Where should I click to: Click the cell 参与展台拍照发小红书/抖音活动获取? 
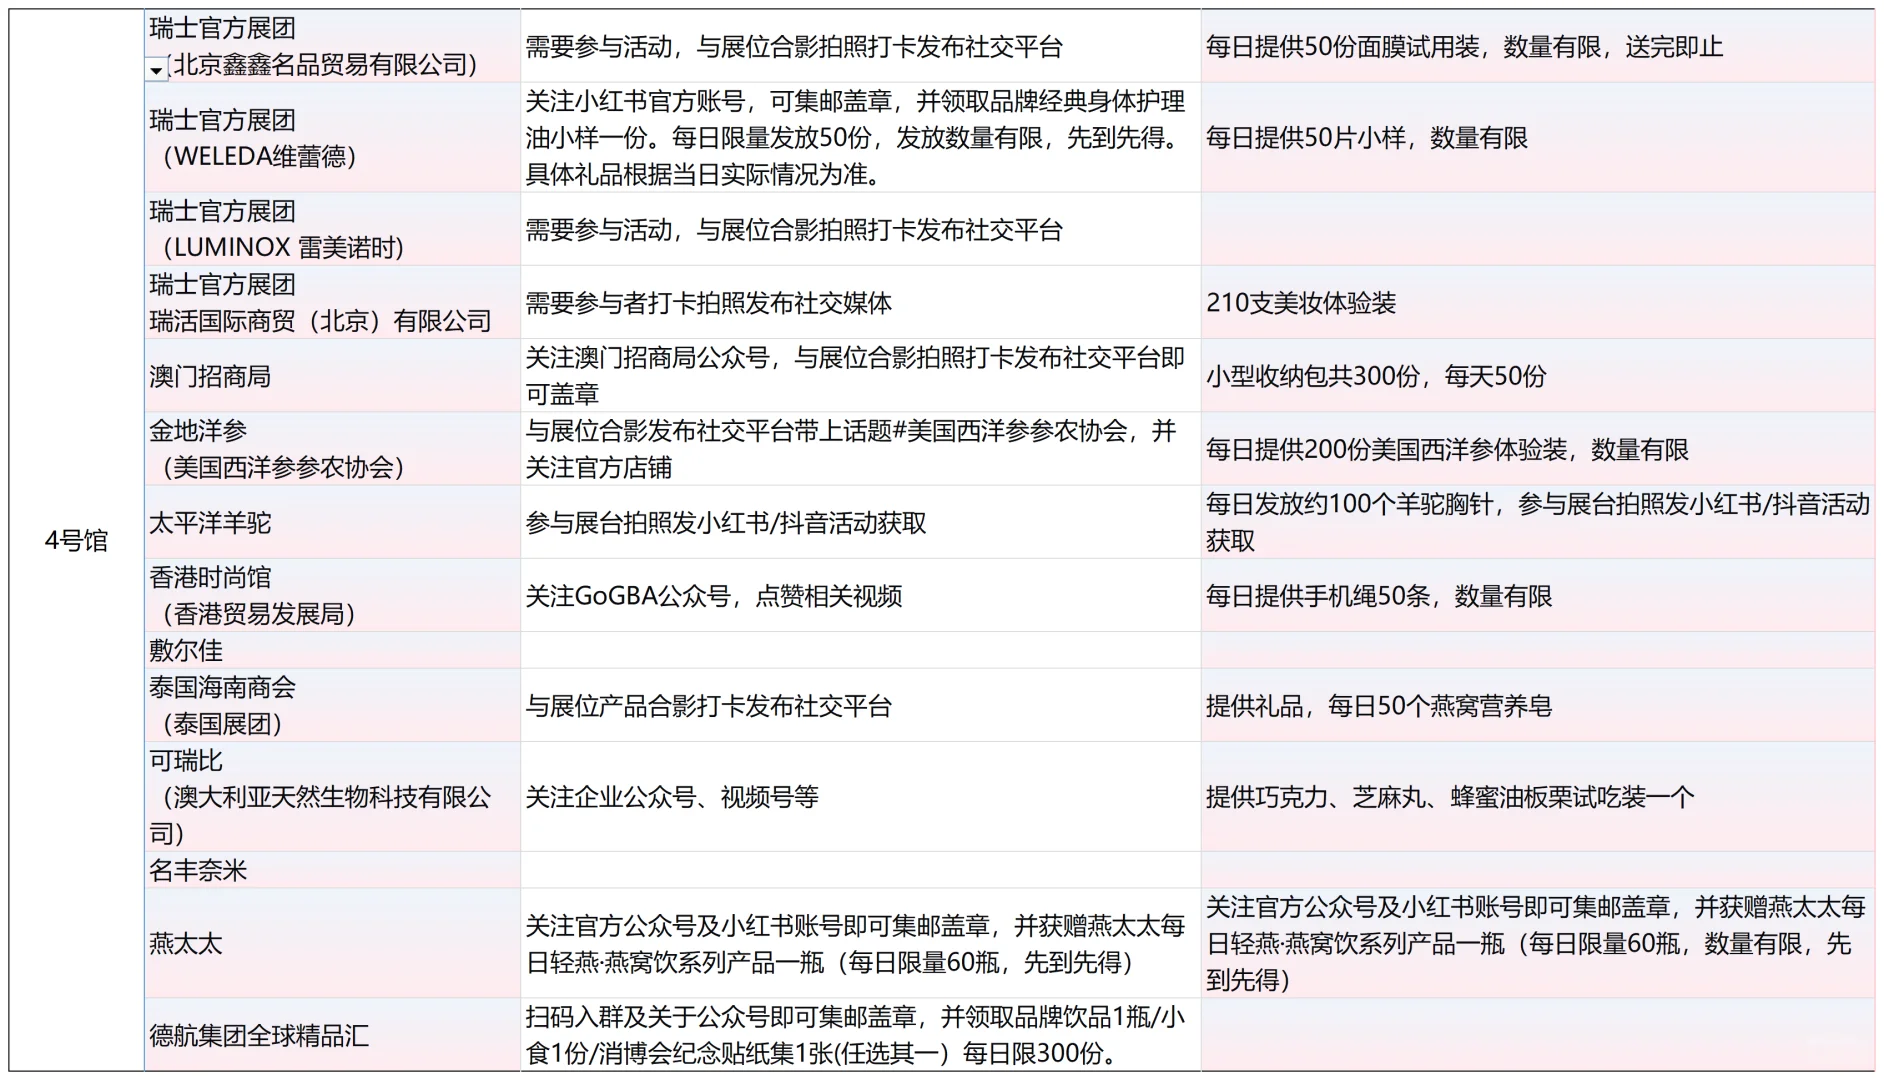click(x=860, y=522)
